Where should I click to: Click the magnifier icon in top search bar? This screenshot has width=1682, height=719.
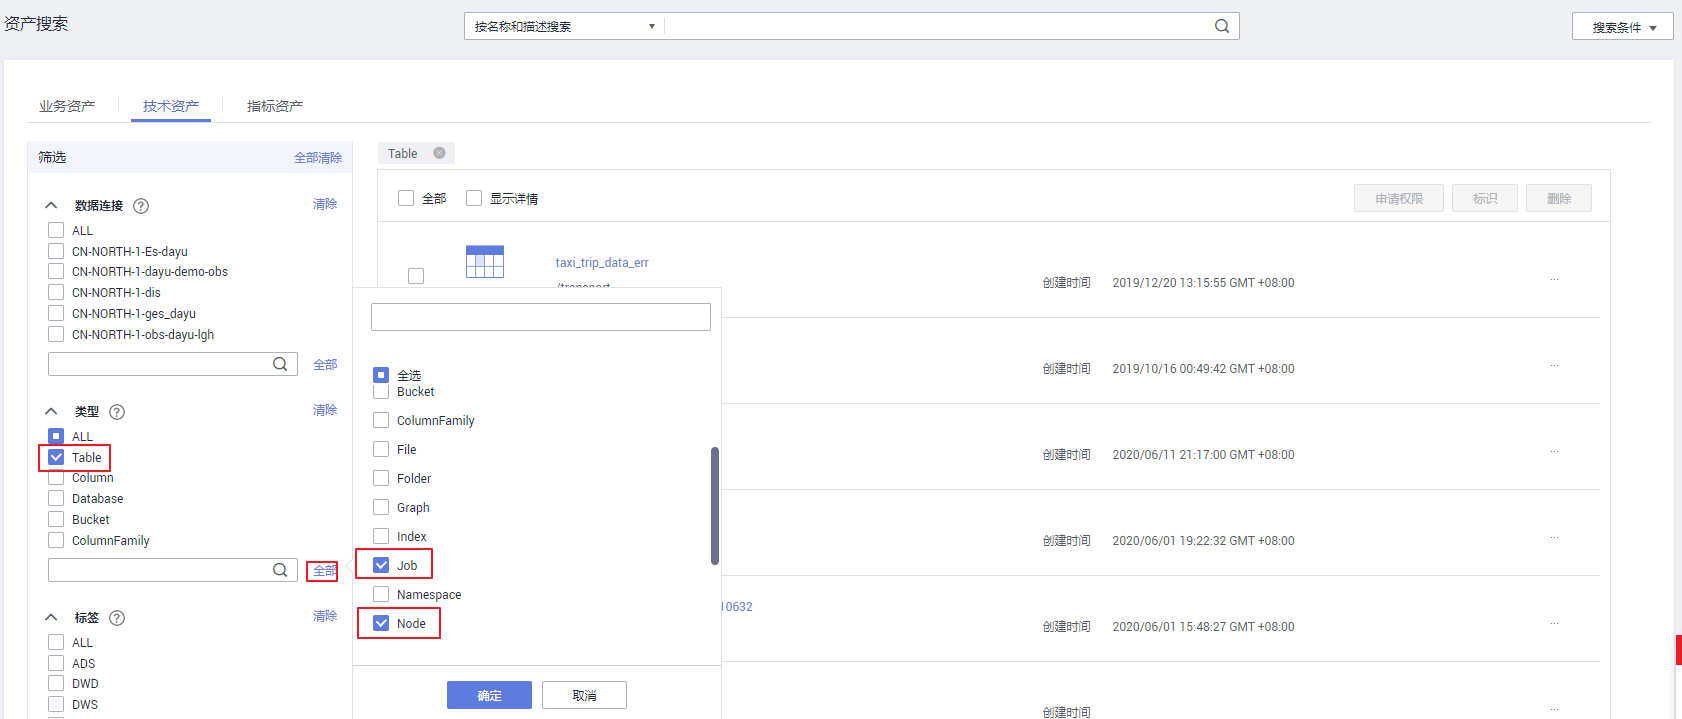click(1221, 26)
